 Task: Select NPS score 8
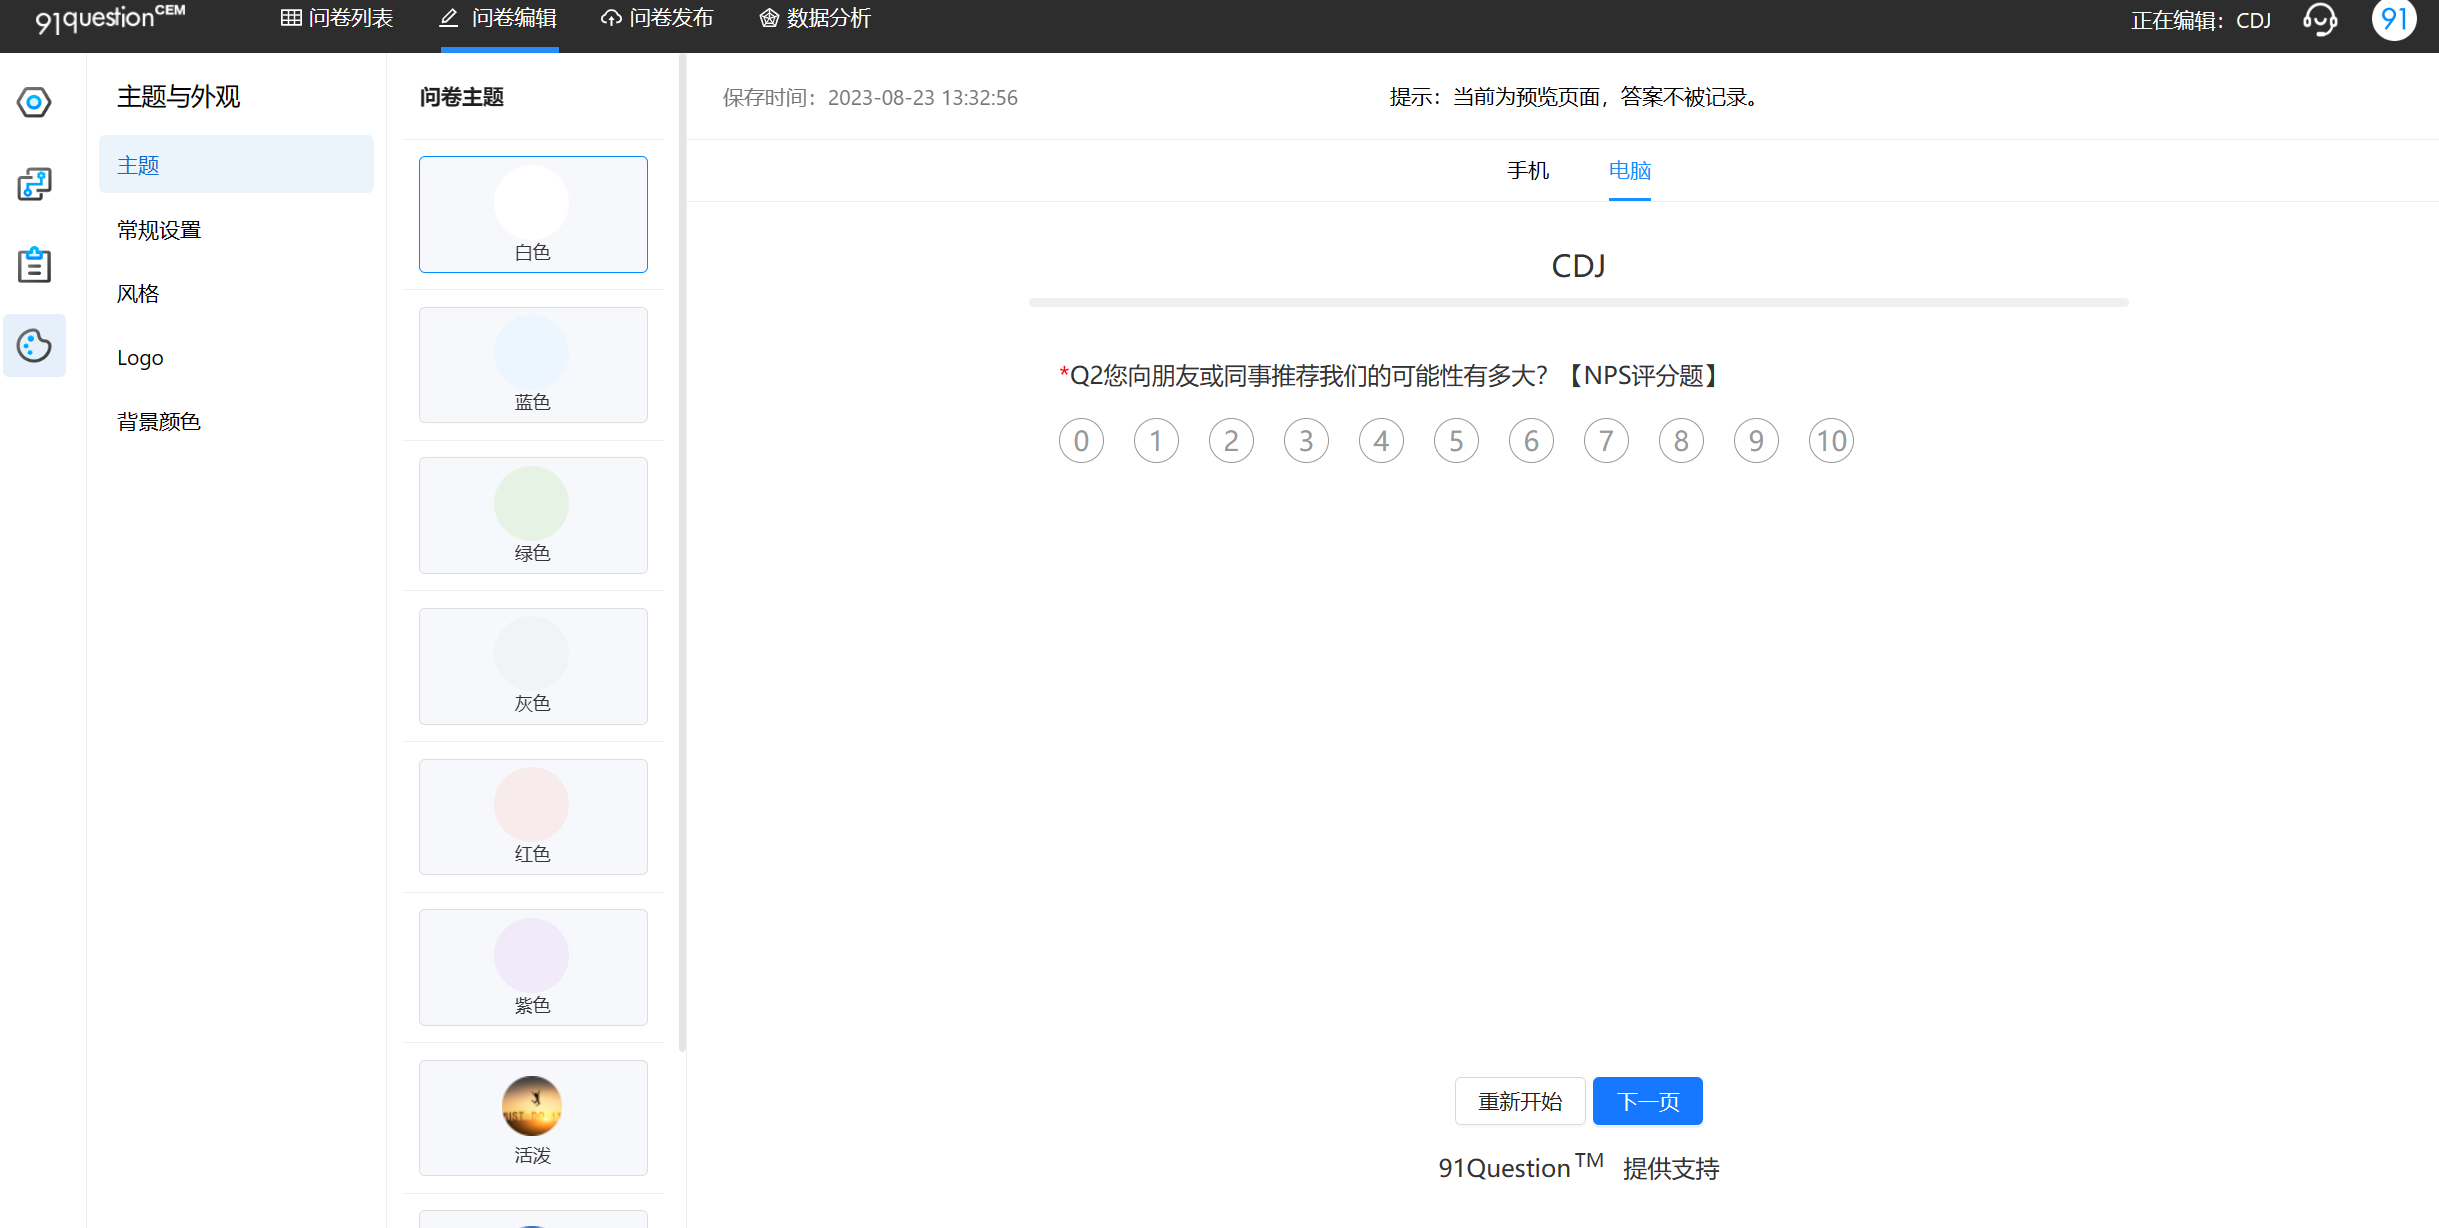[x=1681, y=441]
